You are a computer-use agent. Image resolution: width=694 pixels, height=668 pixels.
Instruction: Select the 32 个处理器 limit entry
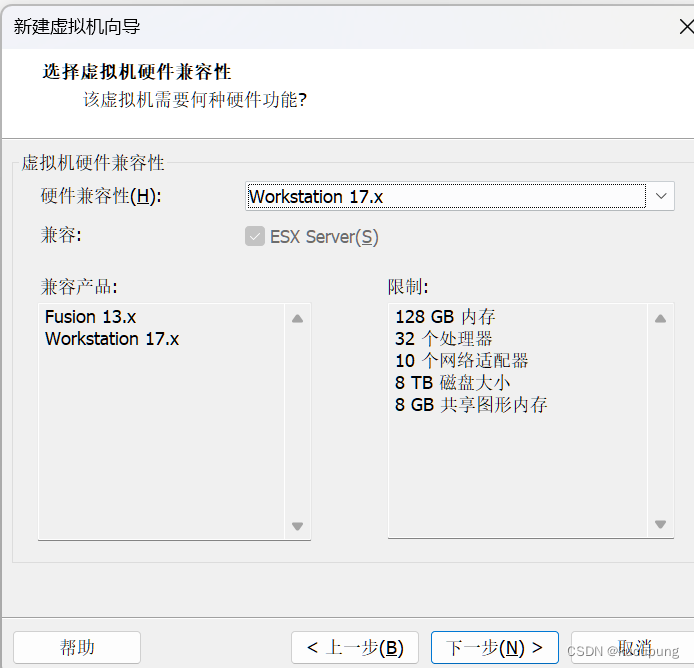443,339
